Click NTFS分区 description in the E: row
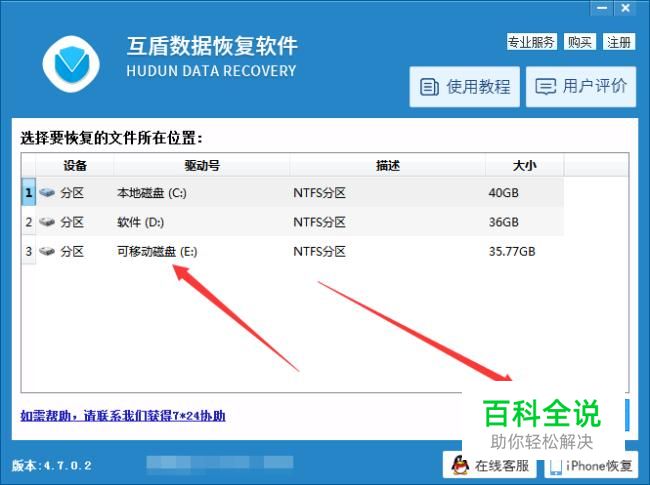This screenshot has width=650, height=485. coord(319,252)
